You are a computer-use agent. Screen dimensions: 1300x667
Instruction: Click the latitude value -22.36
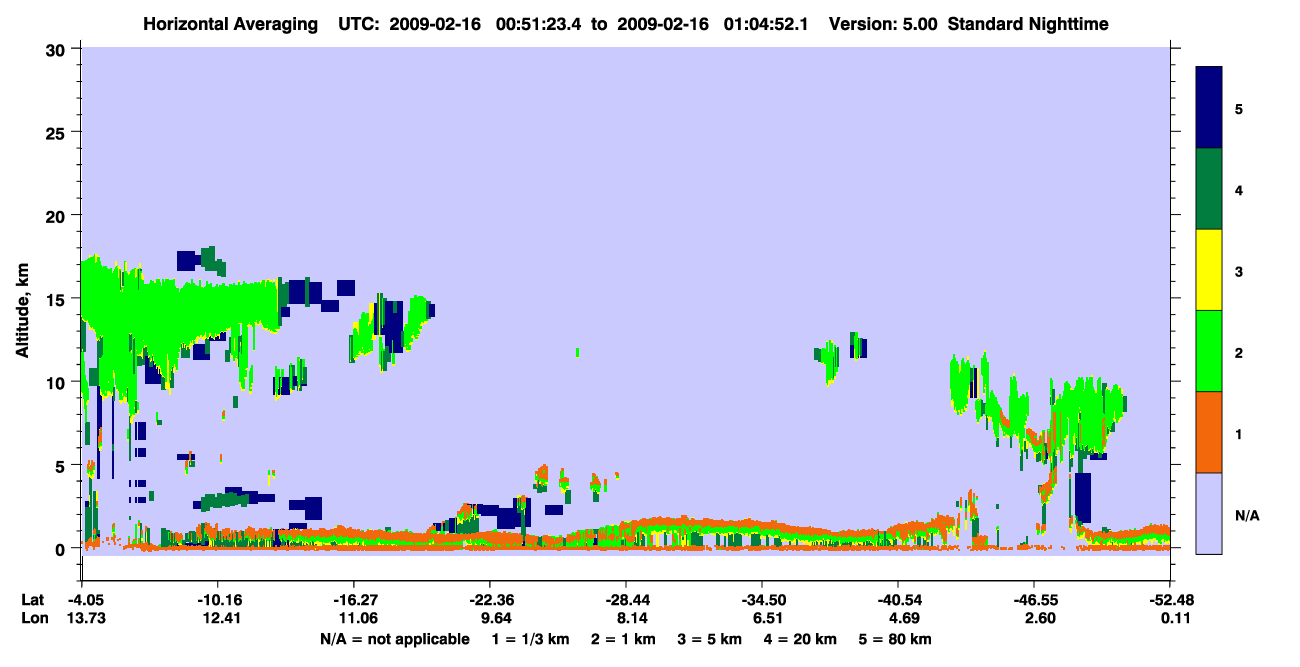coord(489,600)
